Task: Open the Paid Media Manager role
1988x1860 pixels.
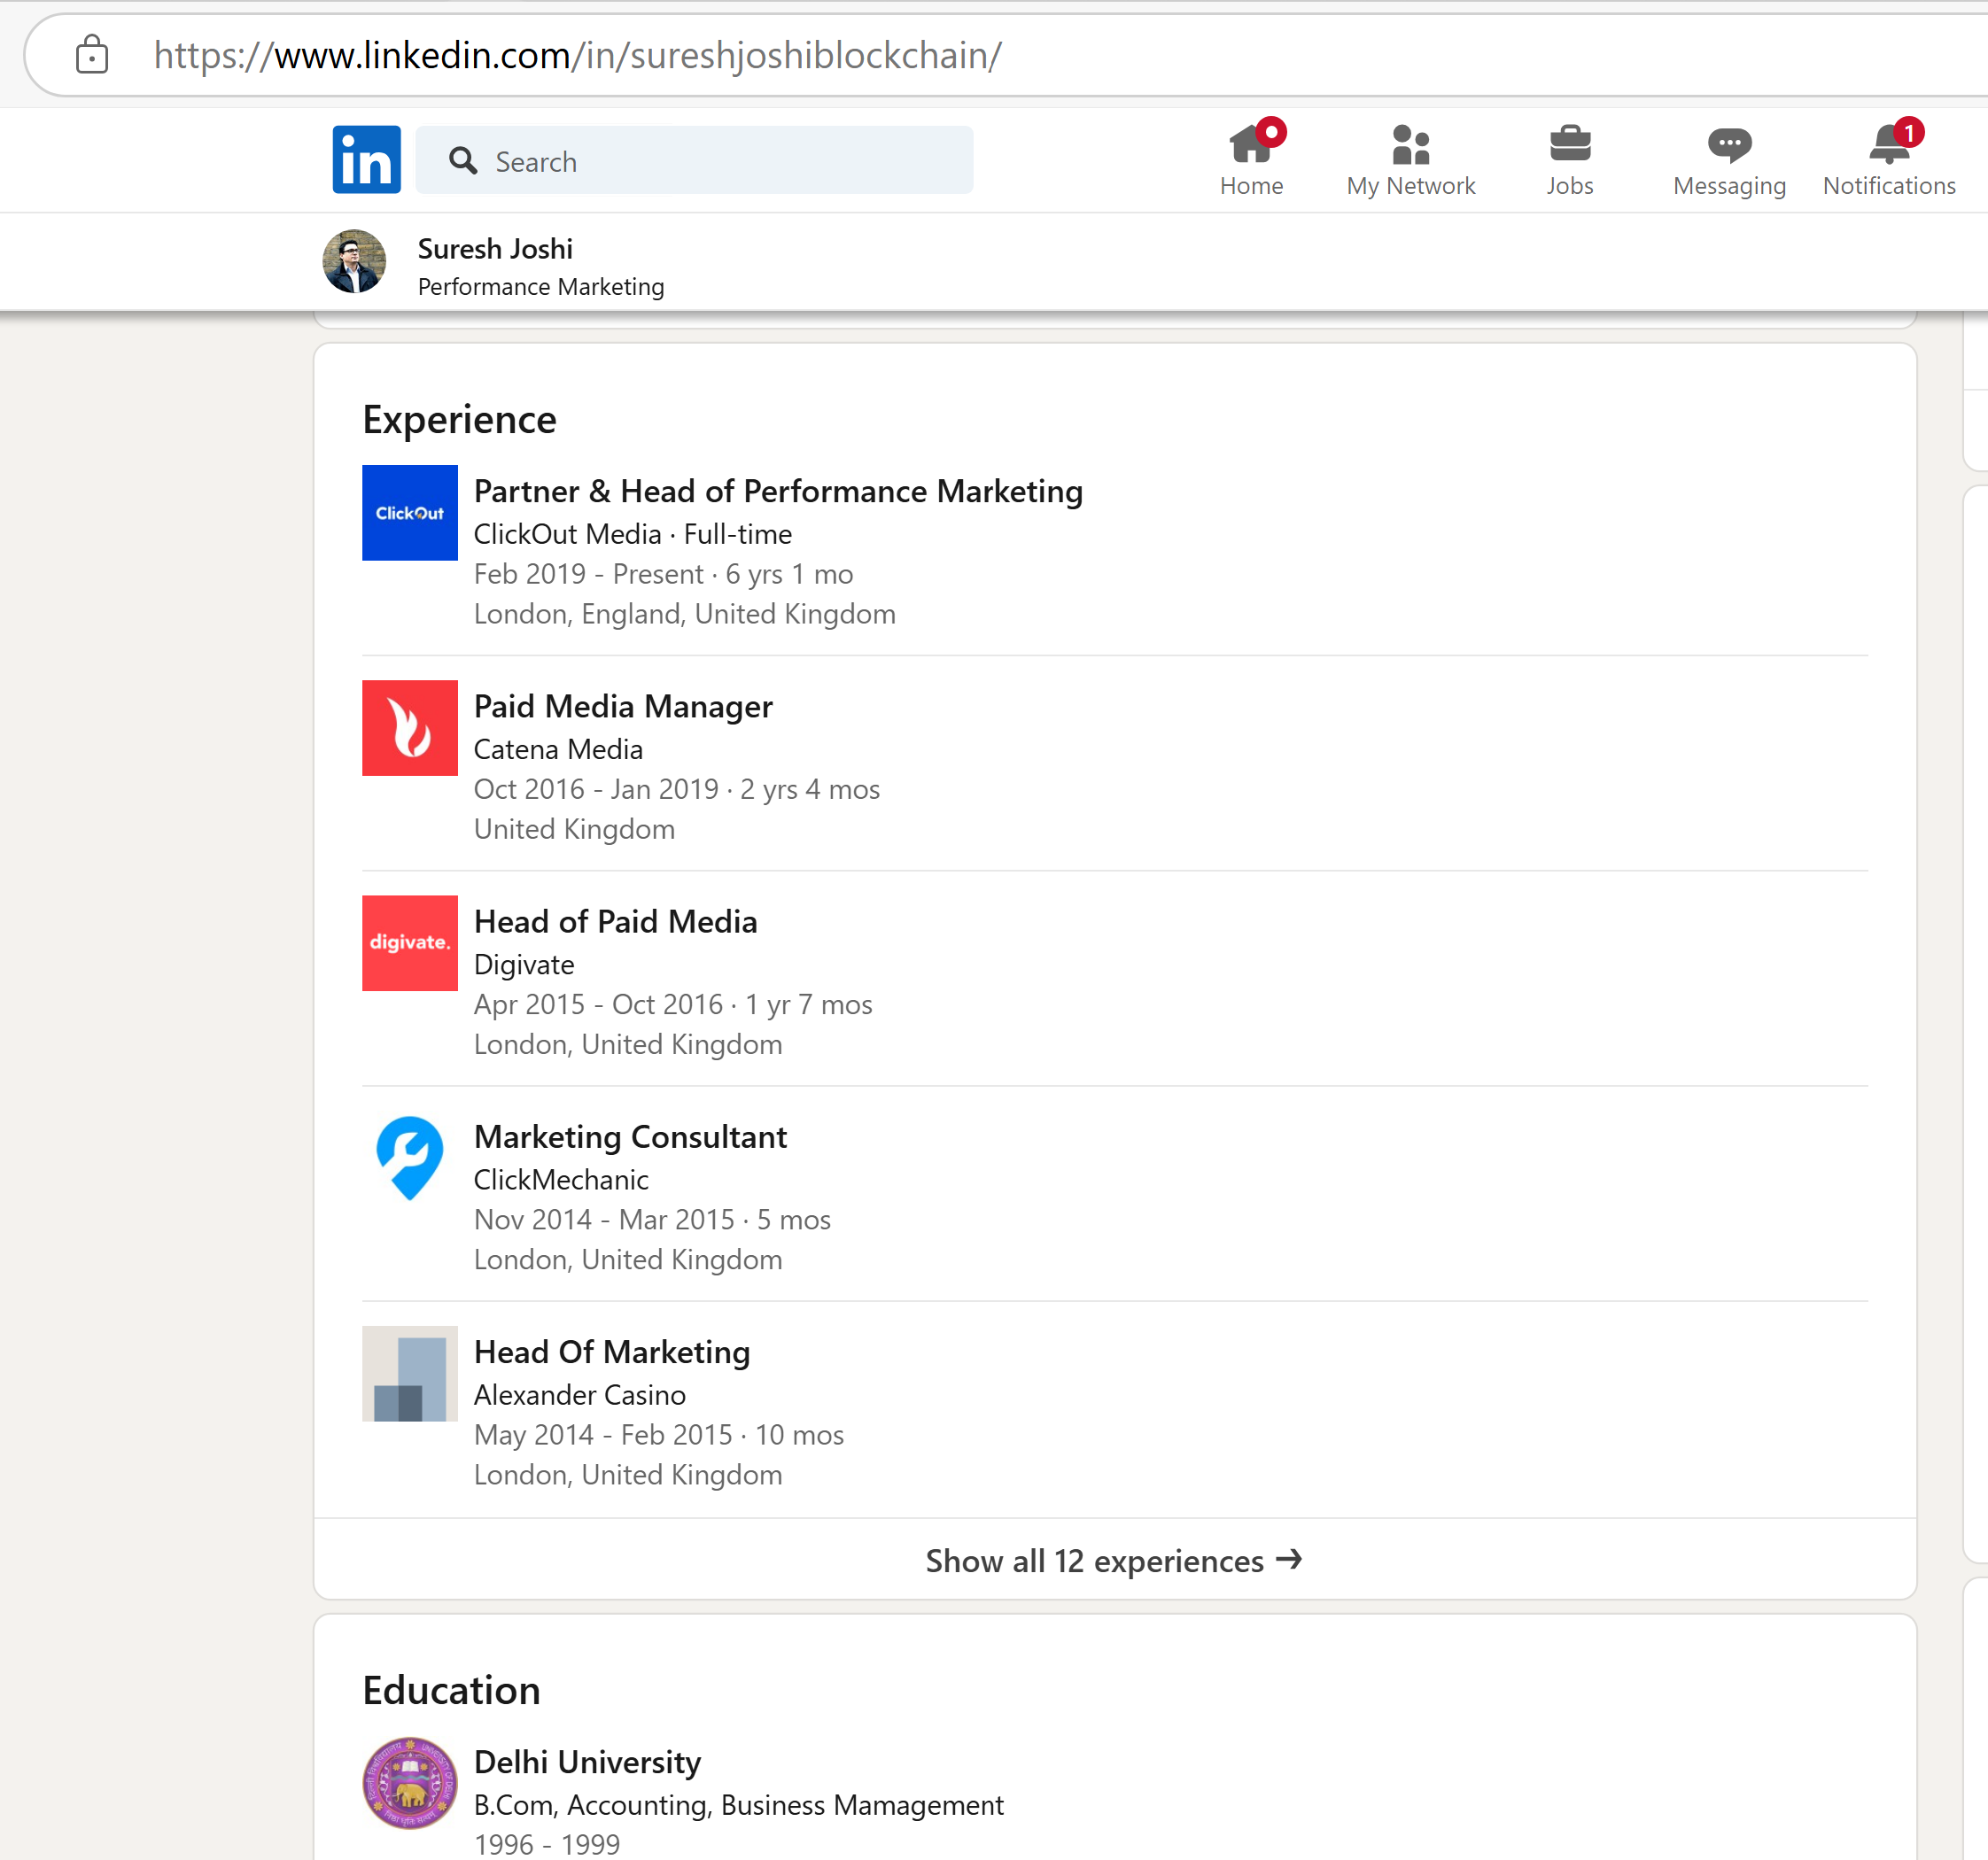Action: [623, 706]
